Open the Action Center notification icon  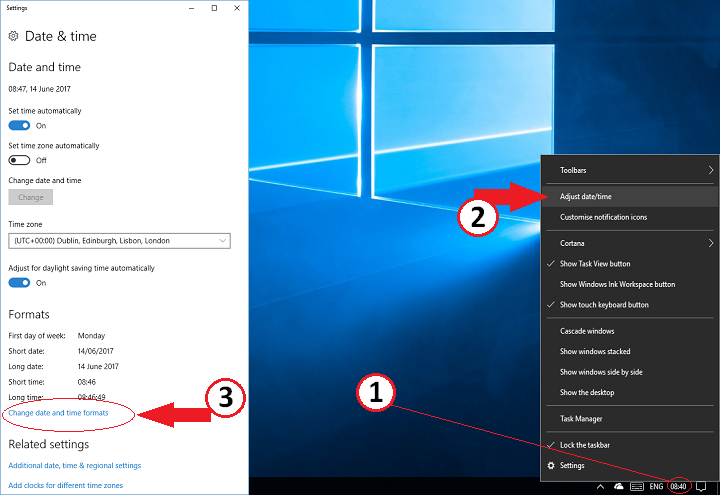702,486
